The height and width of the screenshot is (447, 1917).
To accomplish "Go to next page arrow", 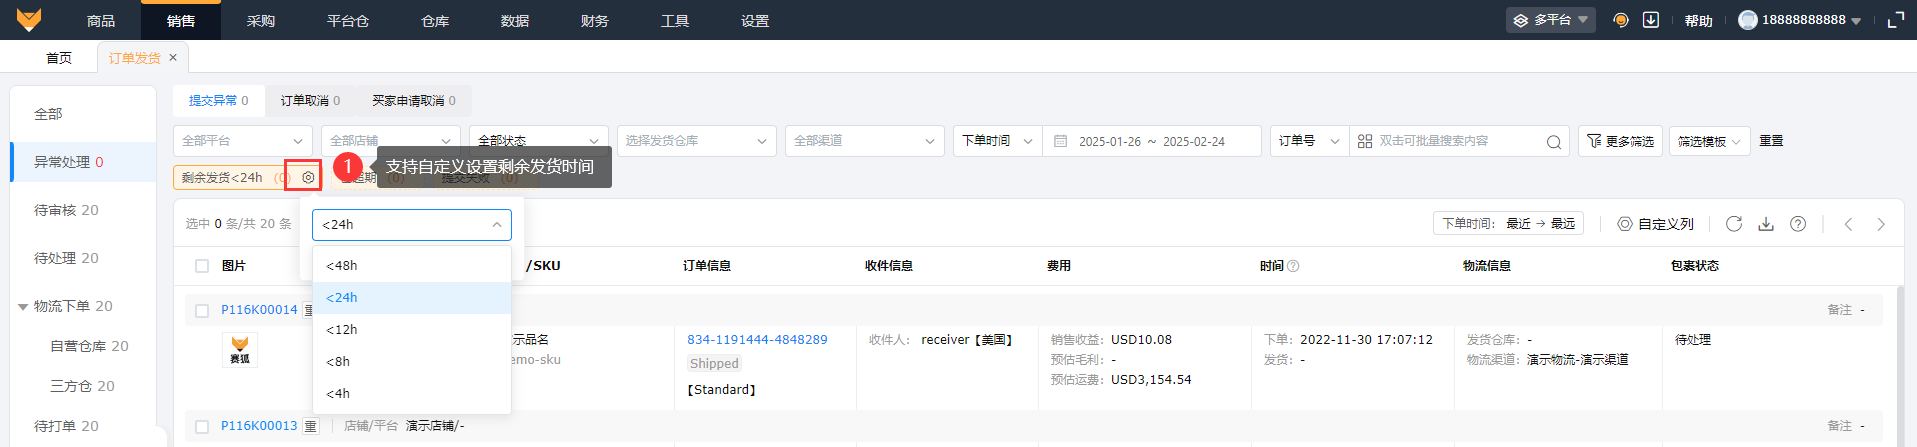I will coord(1880,224).
